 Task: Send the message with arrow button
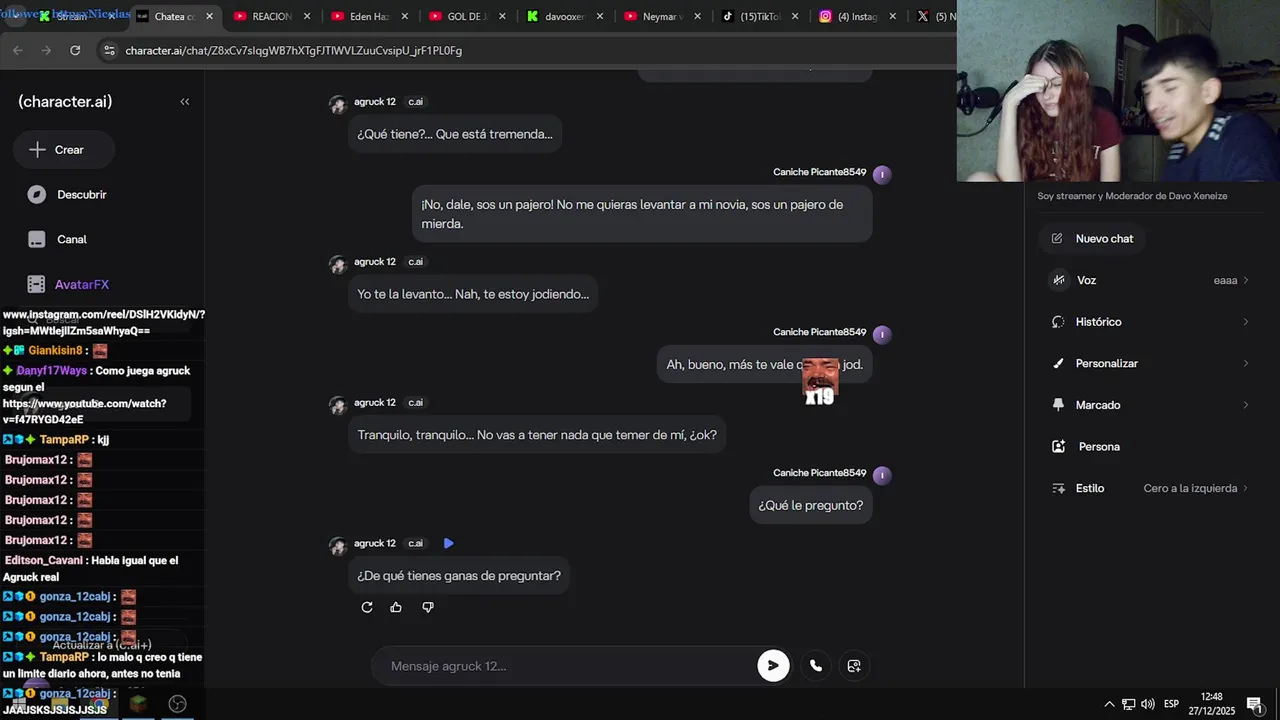coord(773,666)
